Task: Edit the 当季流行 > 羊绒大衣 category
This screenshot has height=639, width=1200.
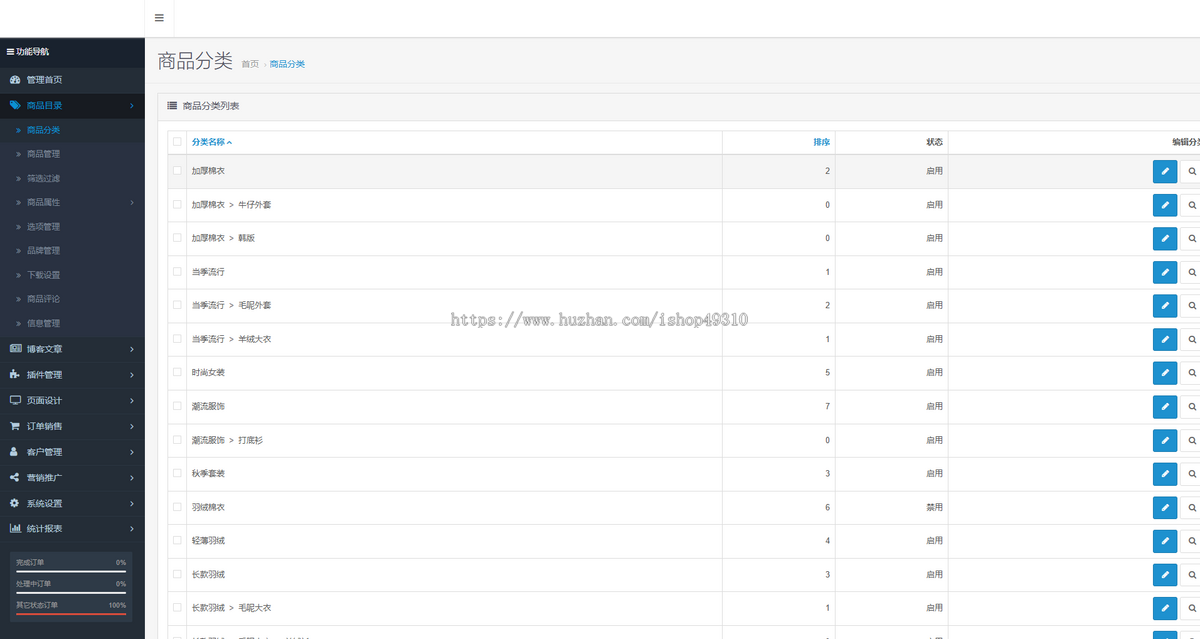Action: point(1164,340)
